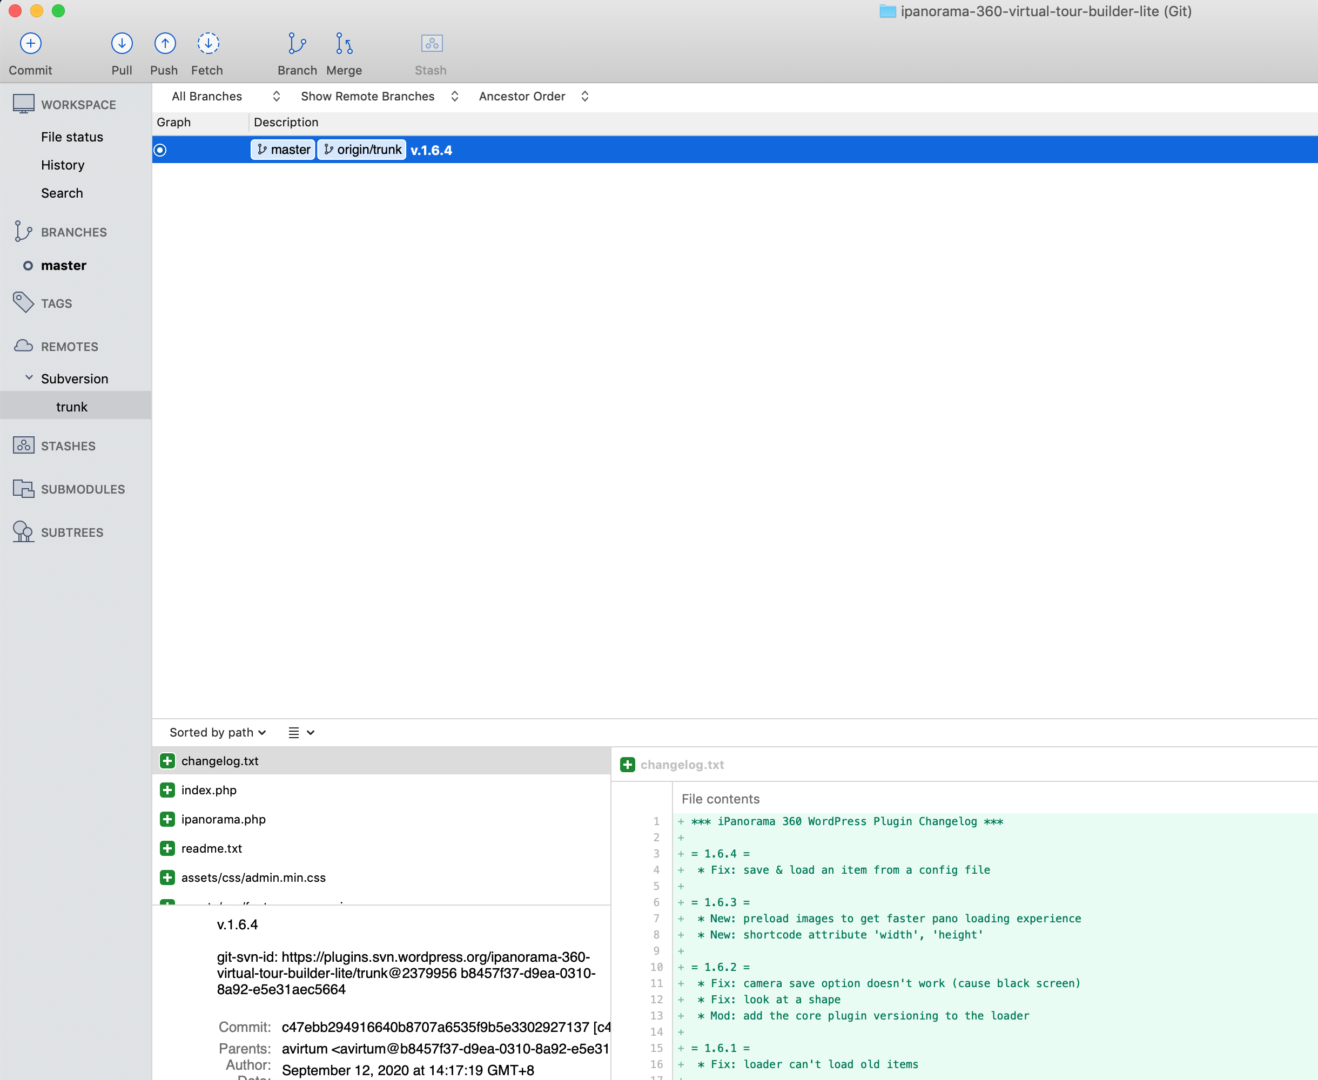1318x1080 pixels.
Task: Push commits with the Push icon
Action: coord(165,43)
